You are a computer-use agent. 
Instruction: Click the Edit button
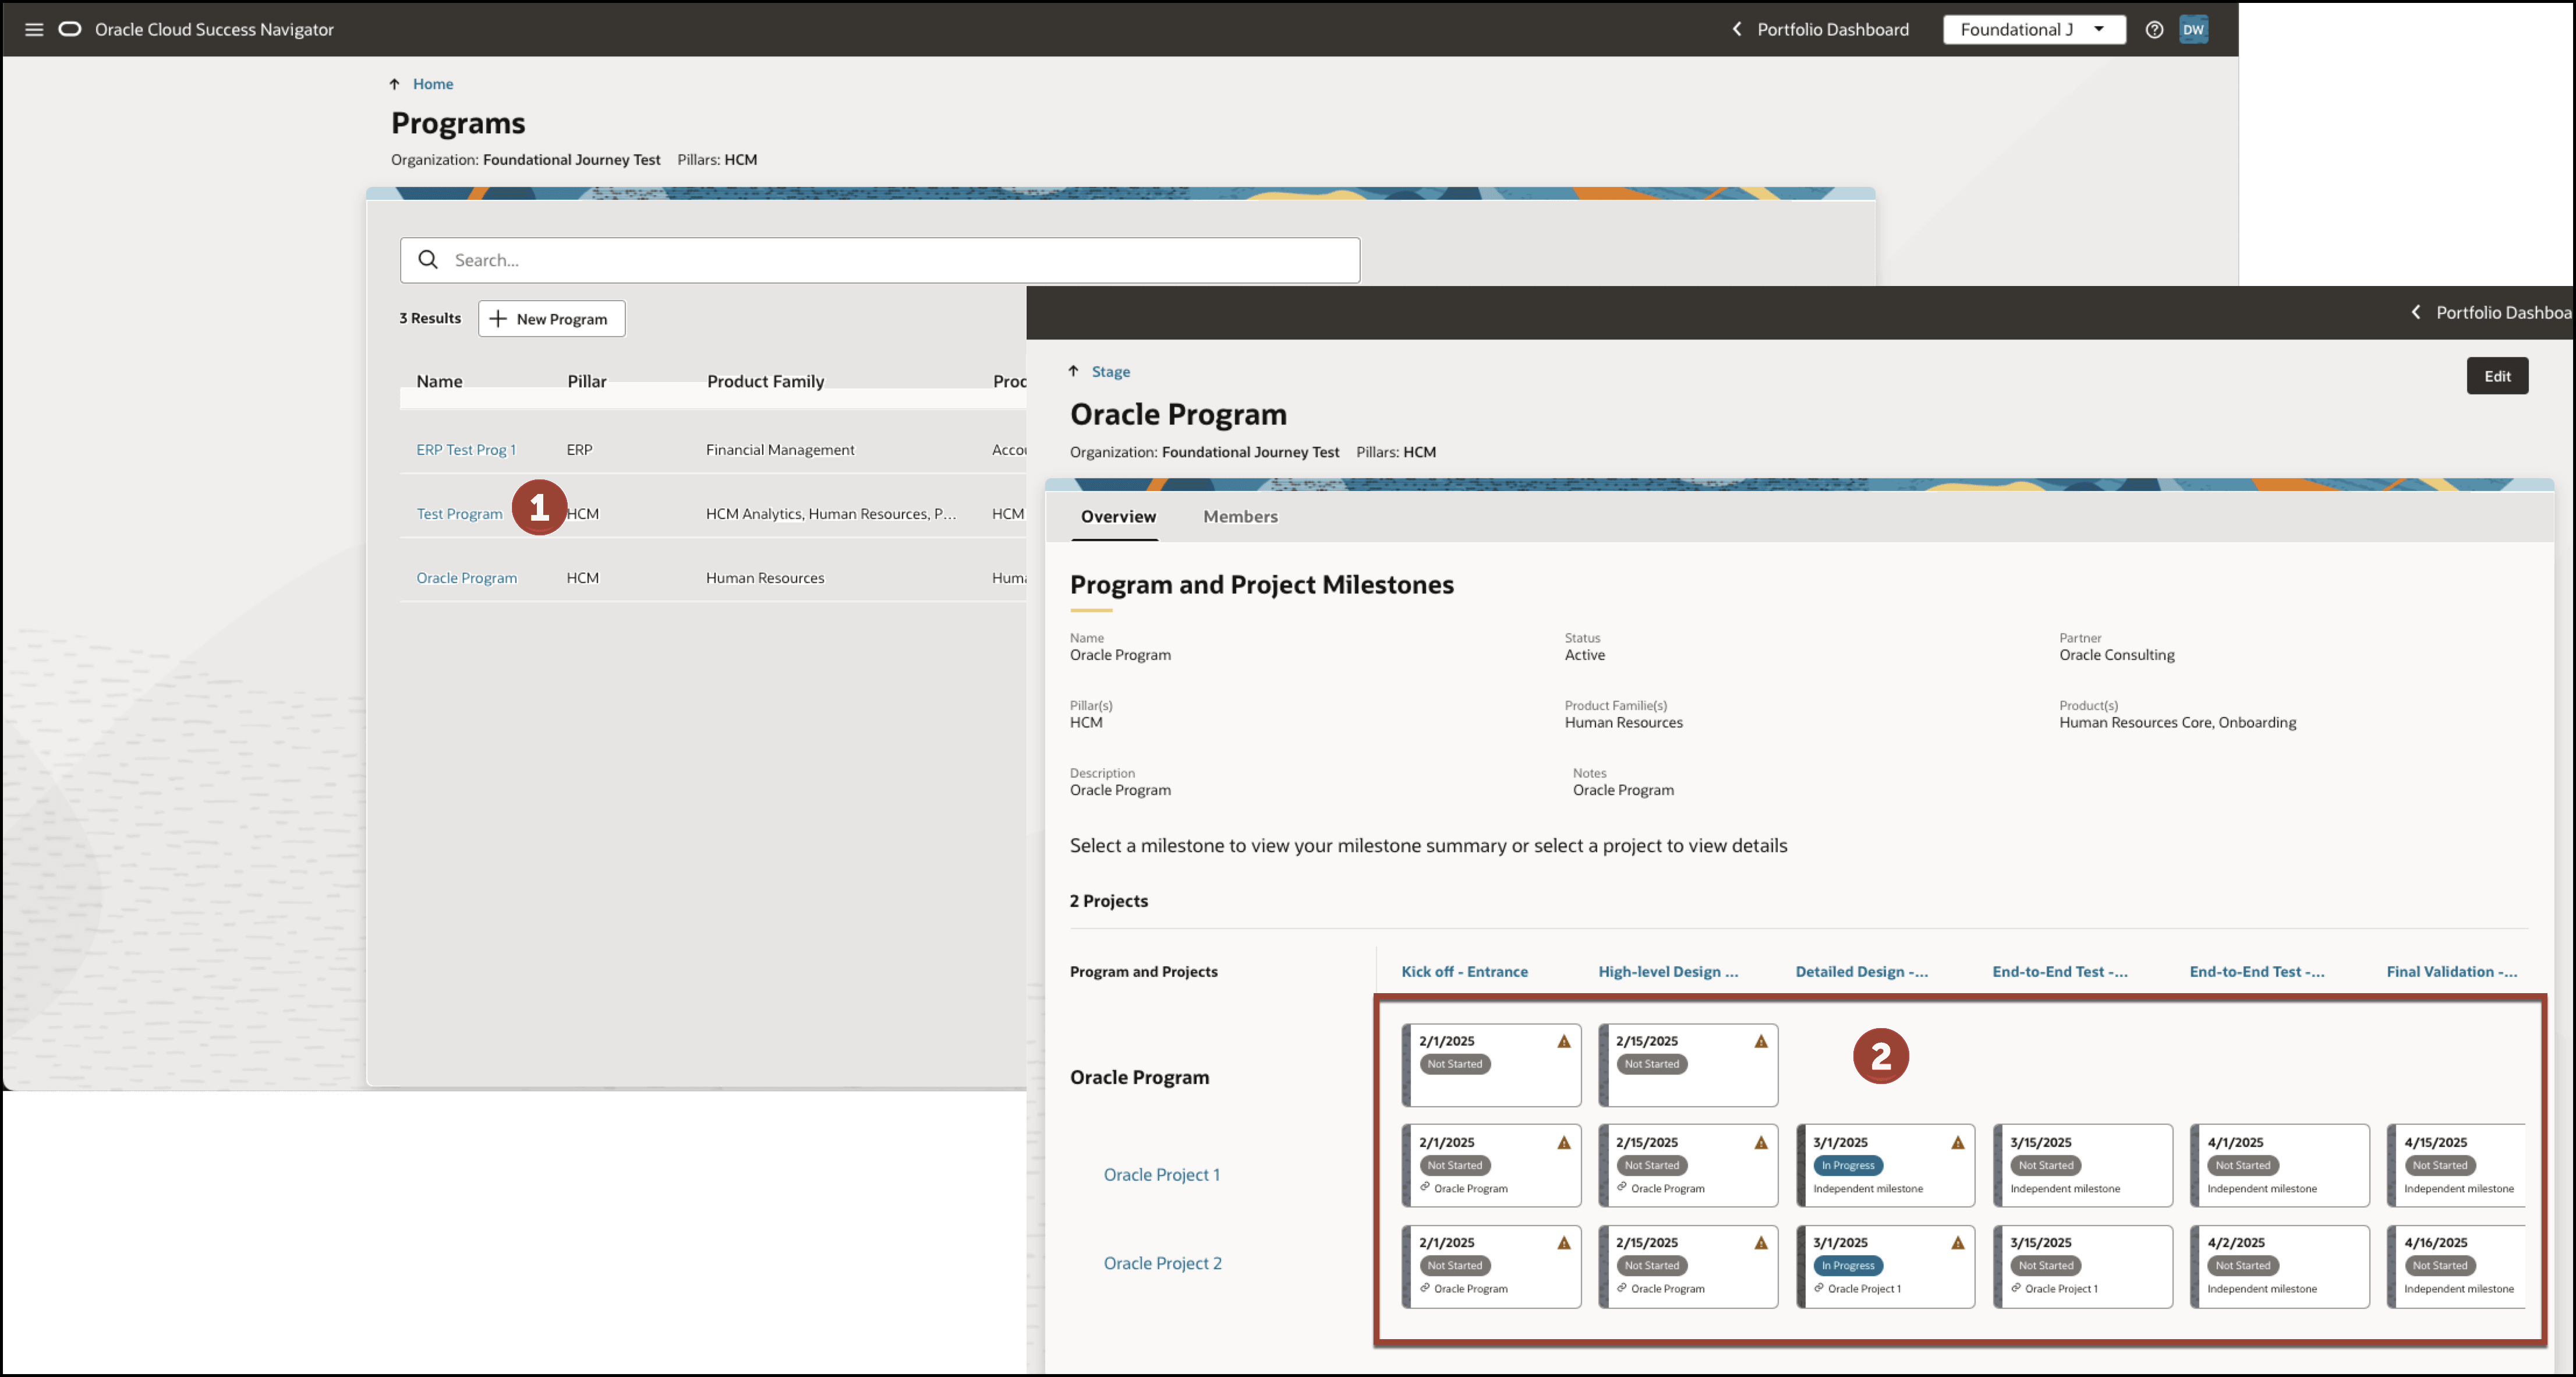[x=2497, y=375]
